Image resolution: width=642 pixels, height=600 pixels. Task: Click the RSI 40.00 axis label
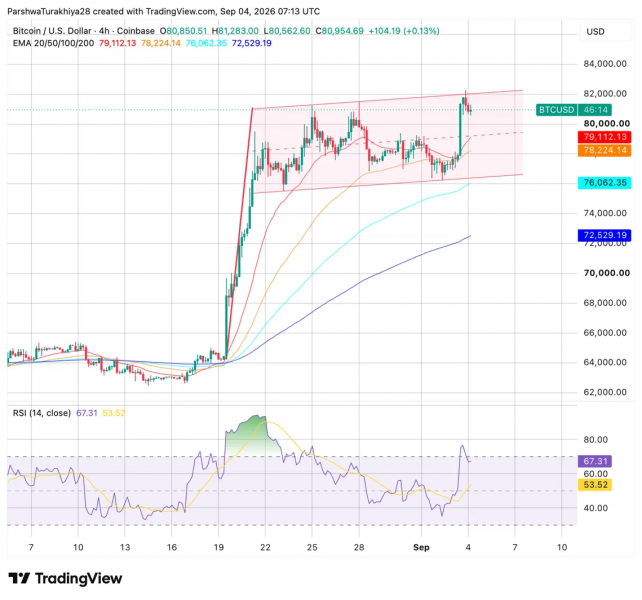pos(595,508)
